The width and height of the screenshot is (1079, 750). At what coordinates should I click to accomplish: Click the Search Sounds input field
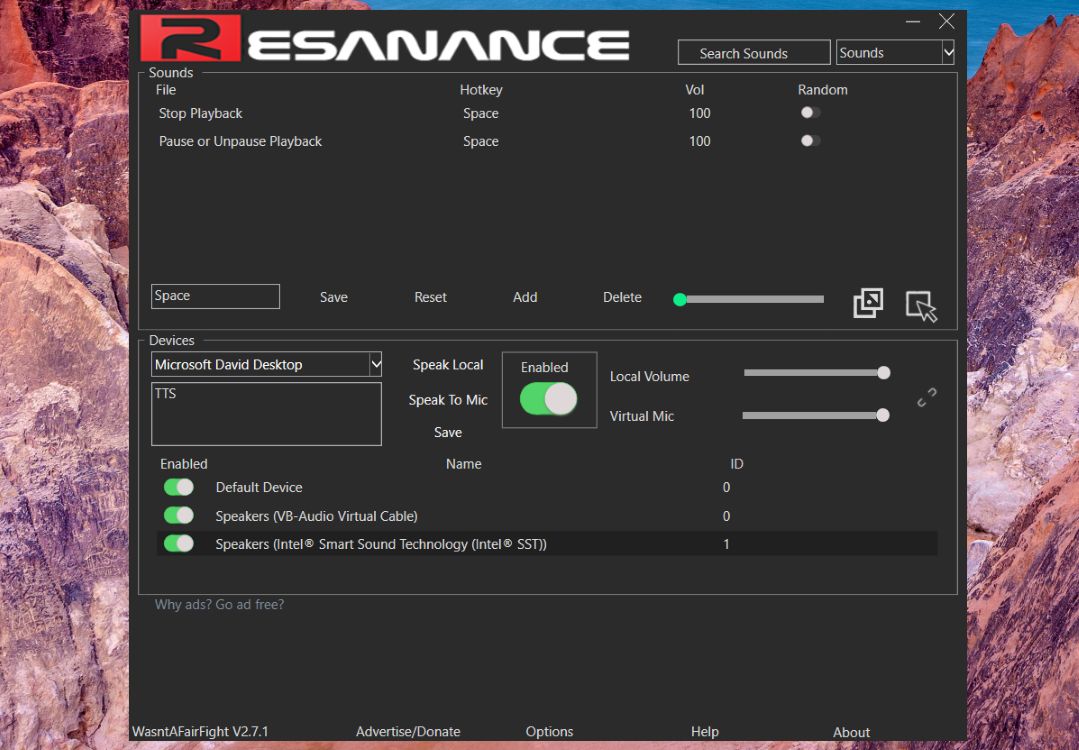753,53
